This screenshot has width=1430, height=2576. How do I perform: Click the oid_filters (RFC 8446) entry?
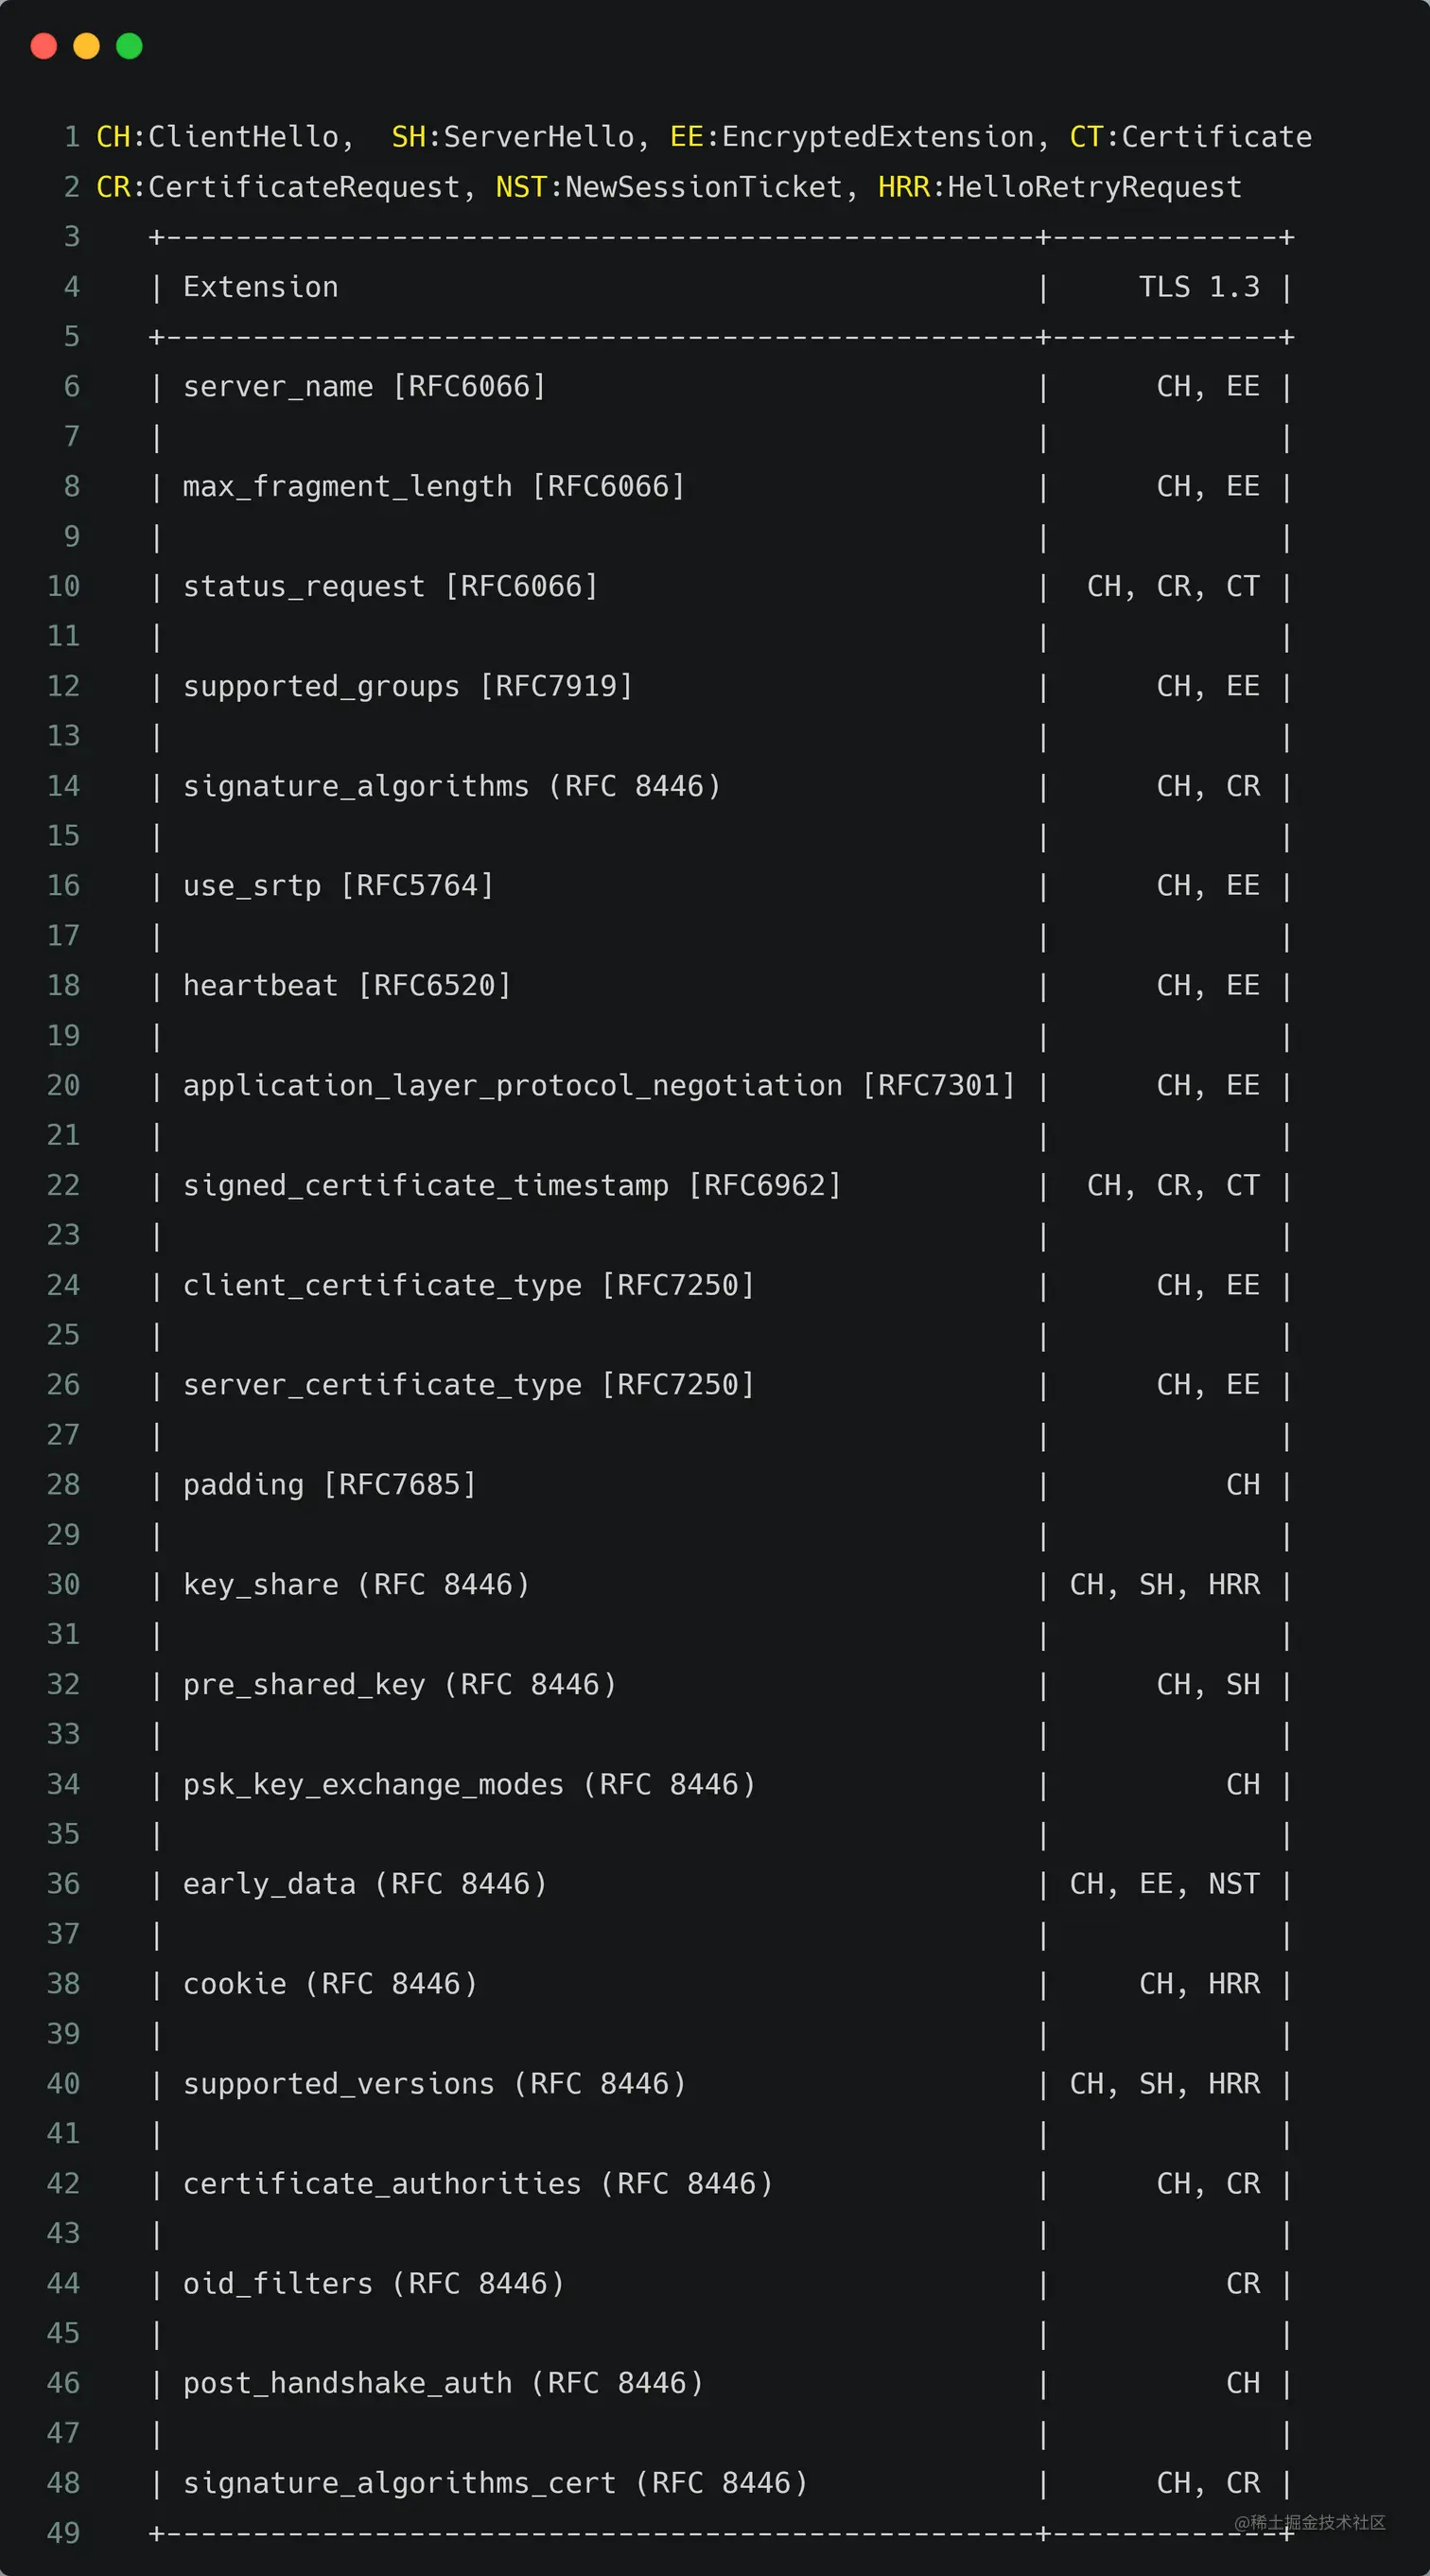click(x=374, y=2284)
